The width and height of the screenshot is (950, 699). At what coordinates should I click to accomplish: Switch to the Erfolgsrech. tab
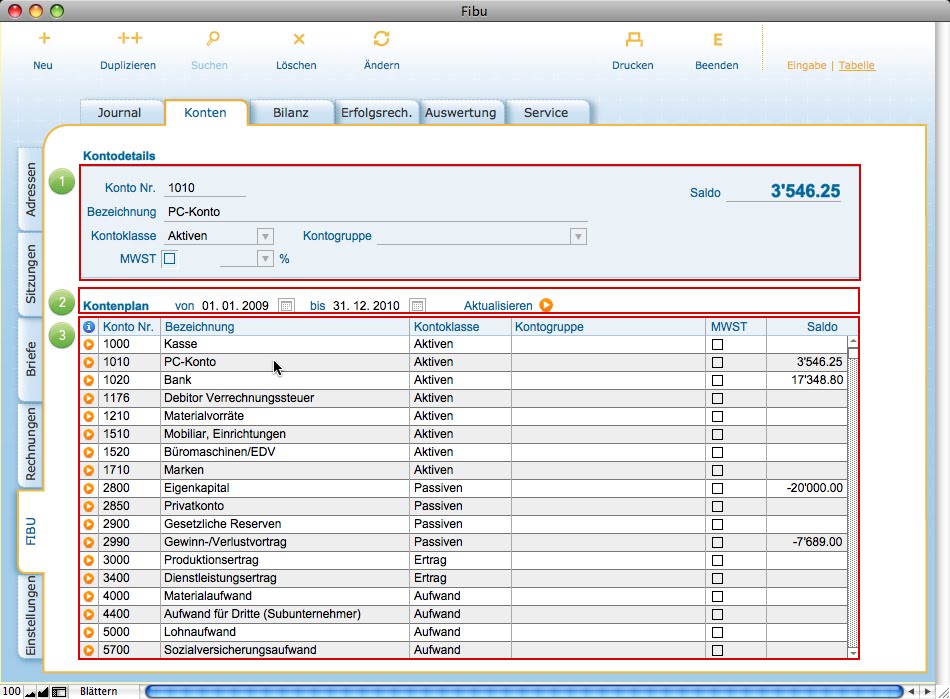376,113
